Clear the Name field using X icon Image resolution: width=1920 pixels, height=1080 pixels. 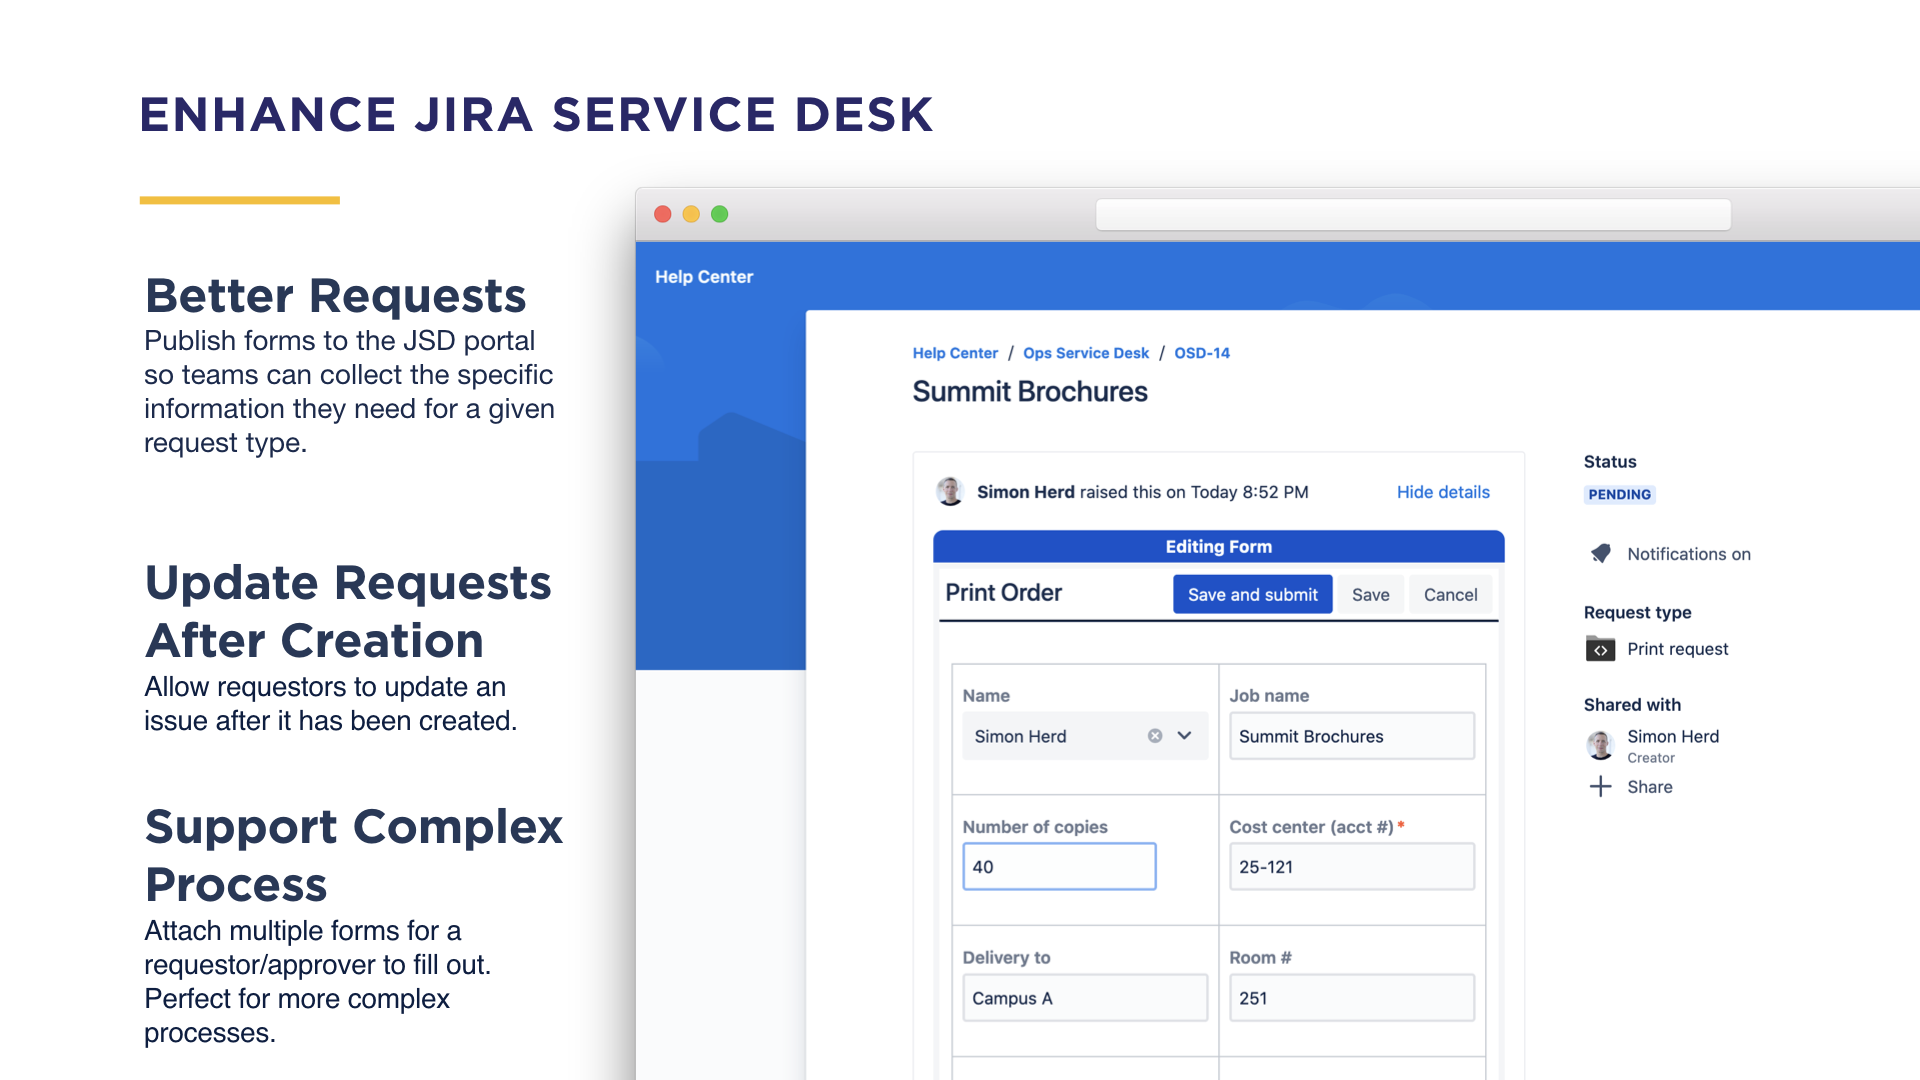click(1155, 736)
